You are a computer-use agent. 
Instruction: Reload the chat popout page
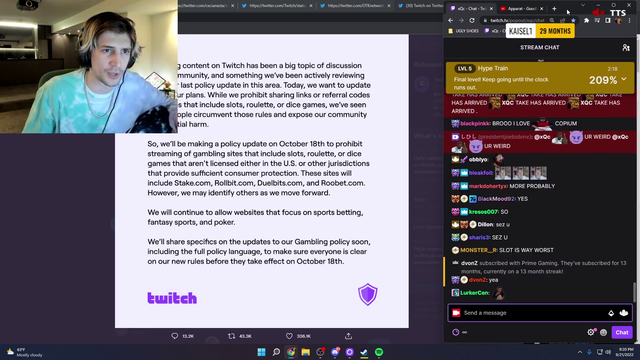472,20
